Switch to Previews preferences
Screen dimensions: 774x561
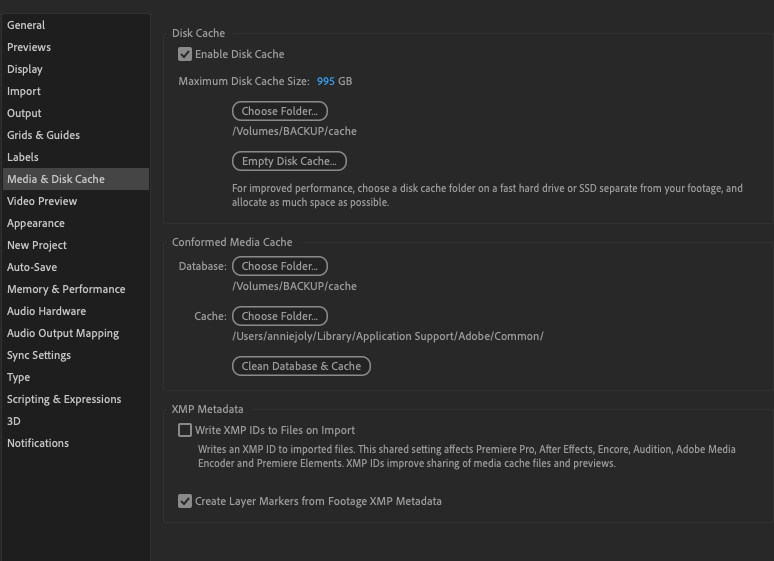[29, 47]
